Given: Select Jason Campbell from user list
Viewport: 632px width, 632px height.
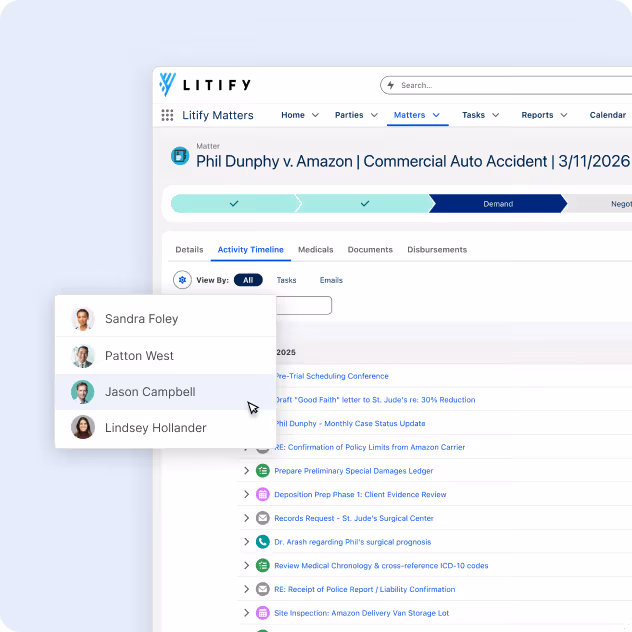Looking at the screenshot, I should 165,392.
